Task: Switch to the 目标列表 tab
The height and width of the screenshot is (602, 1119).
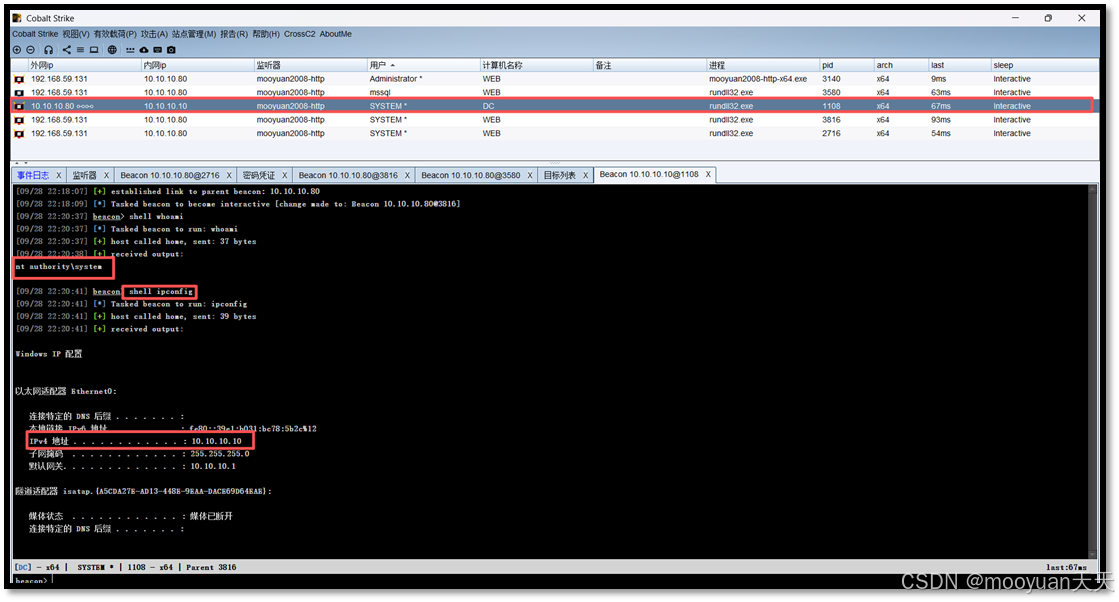Action: point(560,175)
